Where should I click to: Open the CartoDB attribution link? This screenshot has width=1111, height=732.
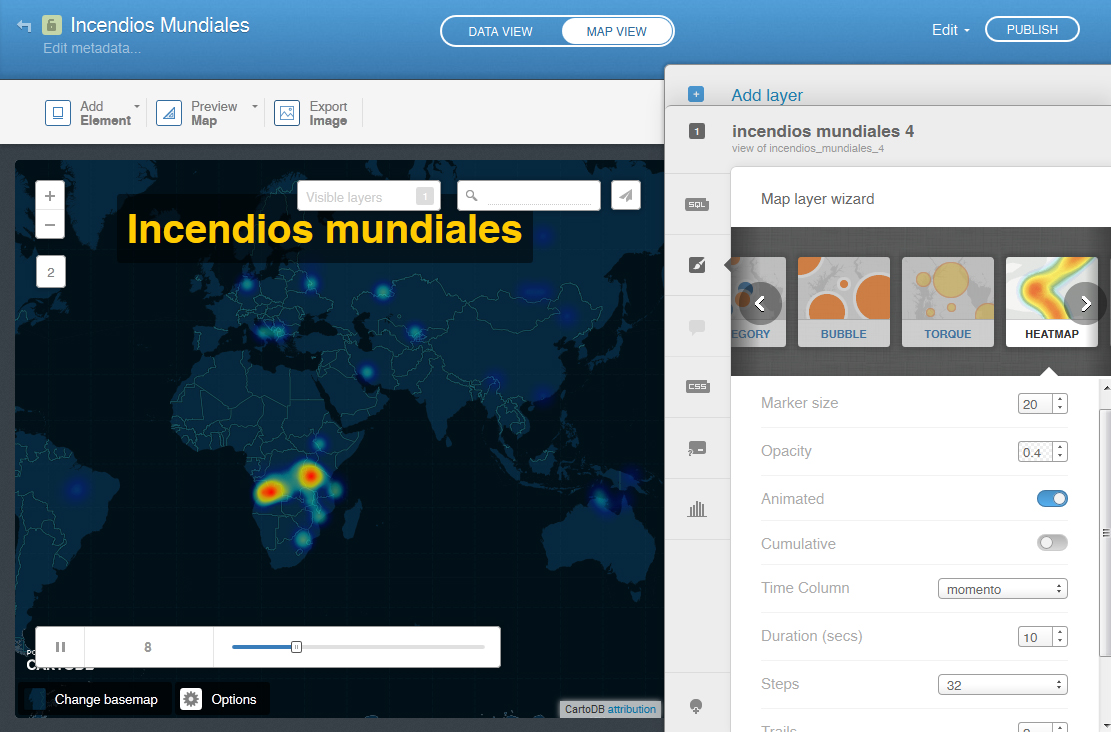coord(631,709)
